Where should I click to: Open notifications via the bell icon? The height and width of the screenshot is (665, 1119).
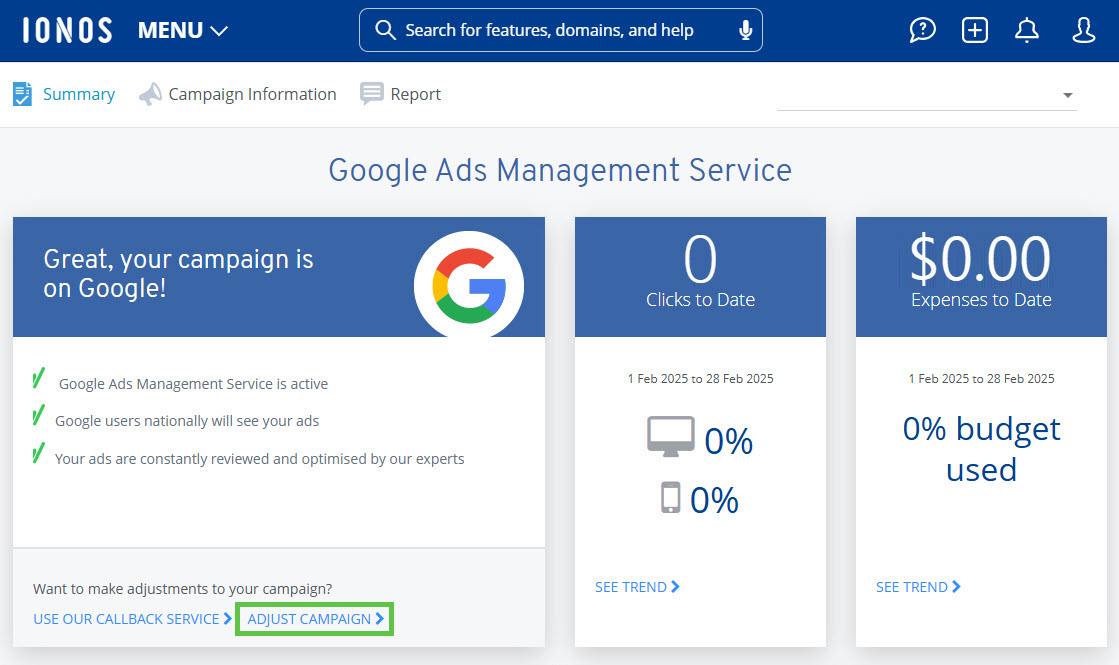click(1027, 30)
